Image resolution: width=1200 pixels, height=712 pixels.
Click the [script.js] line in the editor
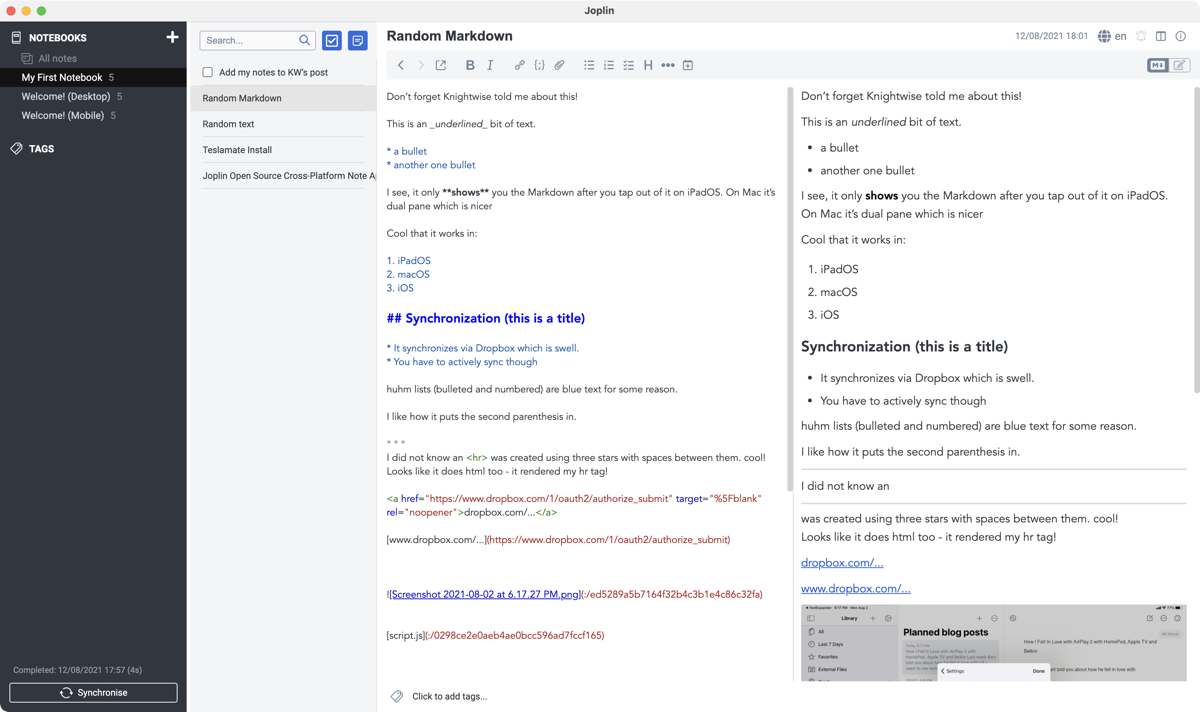click(495, 635)
